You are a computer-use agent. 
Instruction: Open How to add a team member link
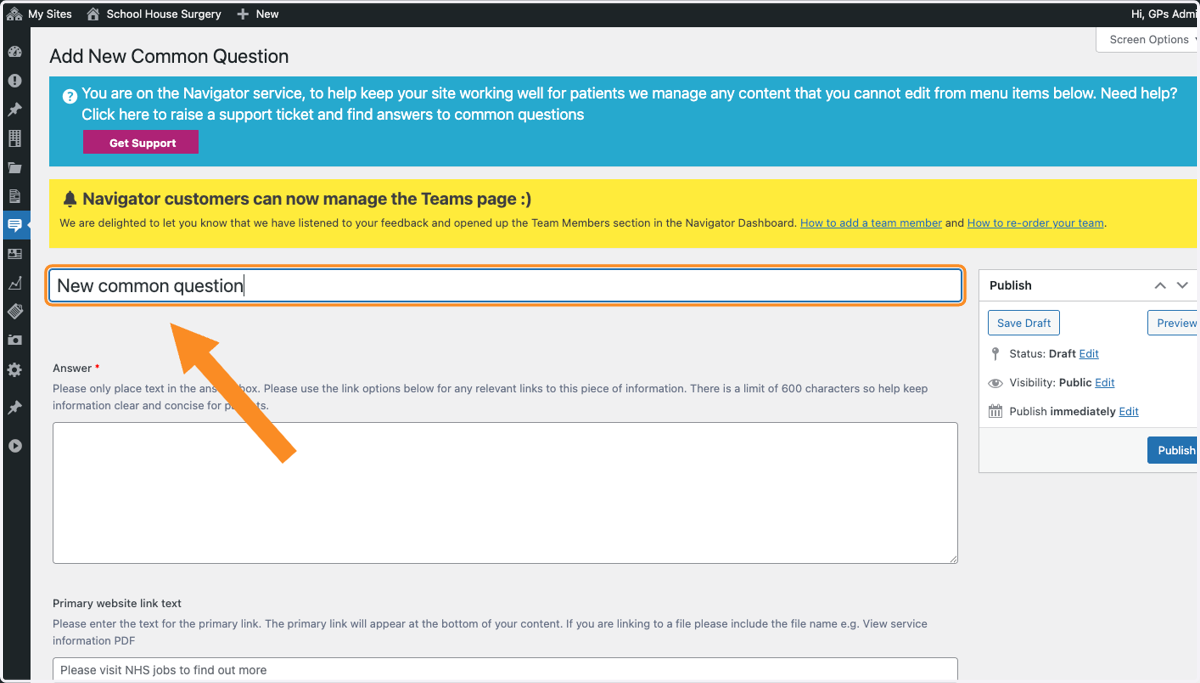(x=871, y=223)
